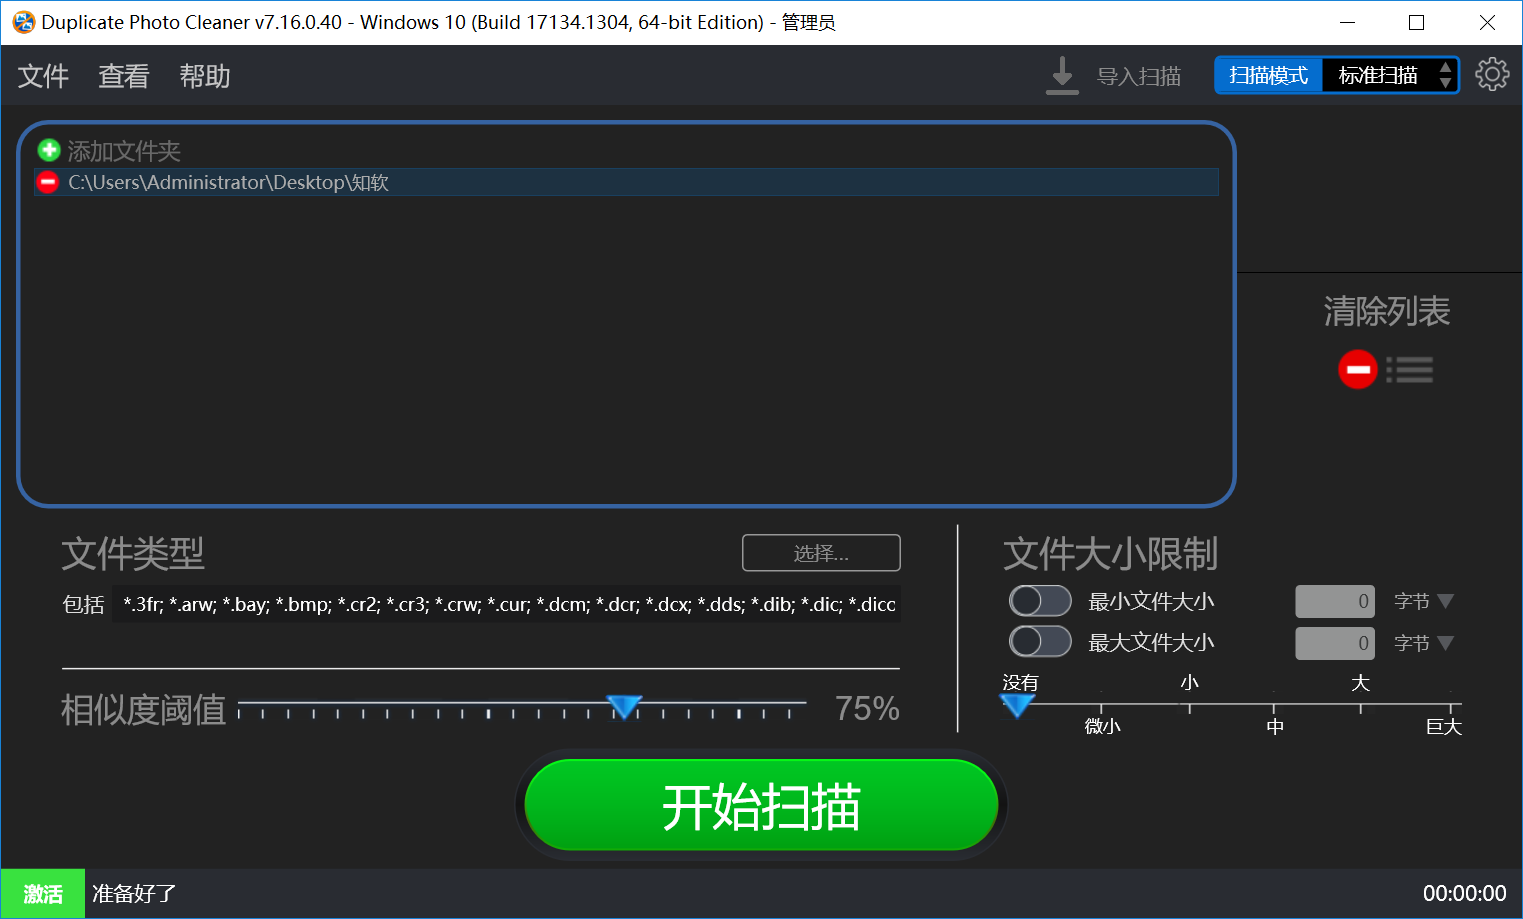
Task: Minimize the Duplicate Photo Cleaner window
Action: click(1348, 22)
